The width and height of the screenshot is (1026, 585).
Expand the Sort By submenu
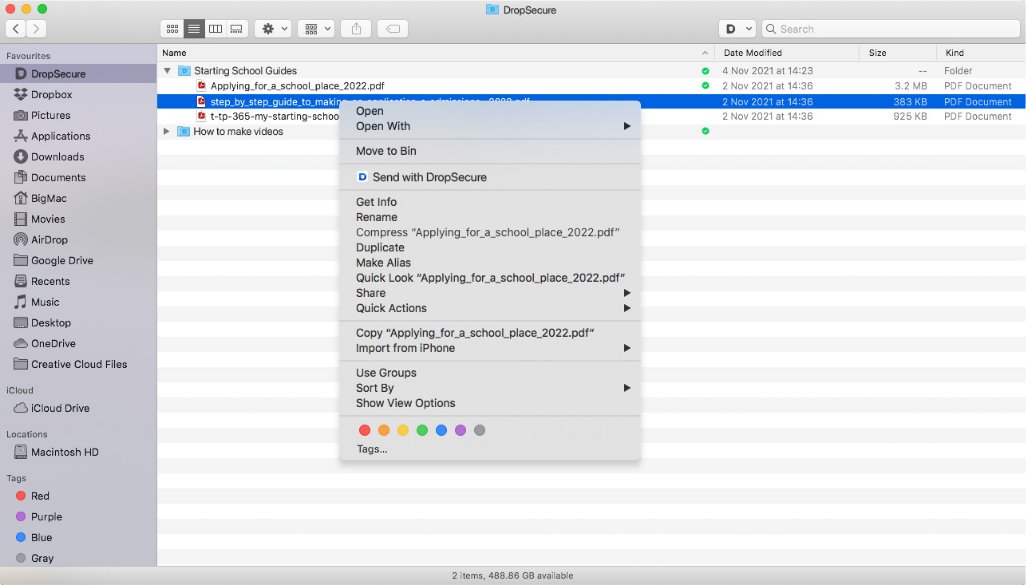pyautogui.click(x=489, y=388)
